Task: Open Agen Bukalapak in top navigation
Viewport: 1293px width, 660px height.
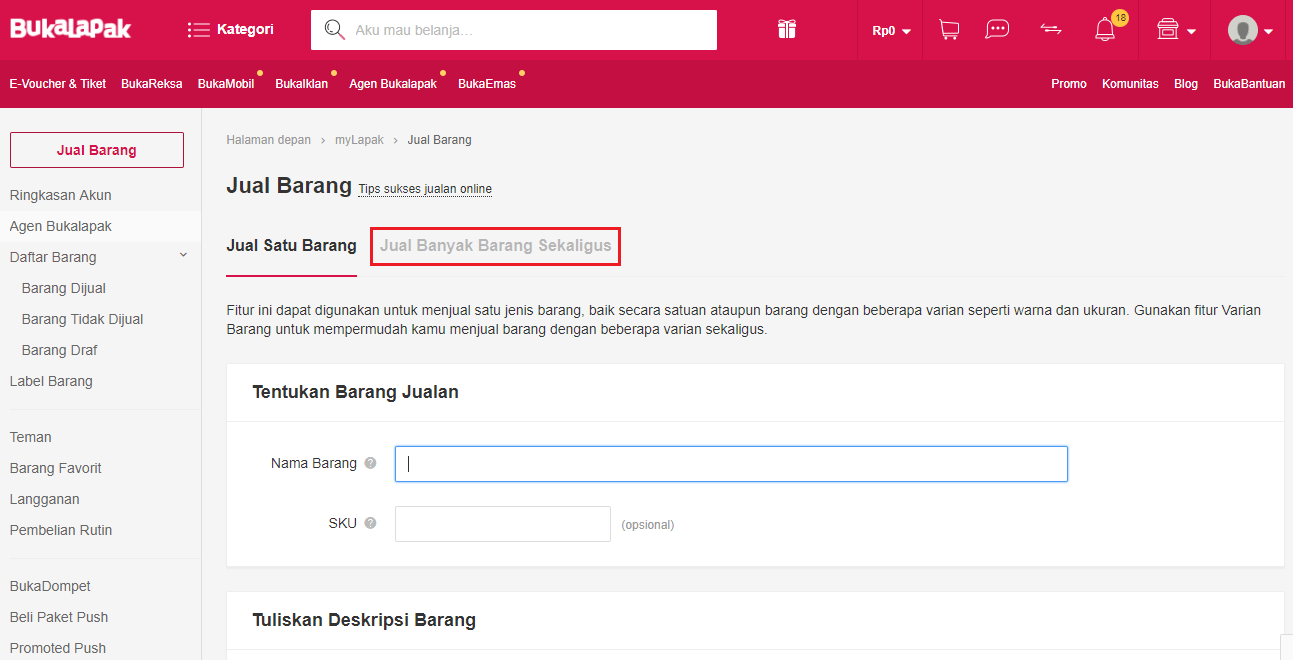Action: point(393,84)
